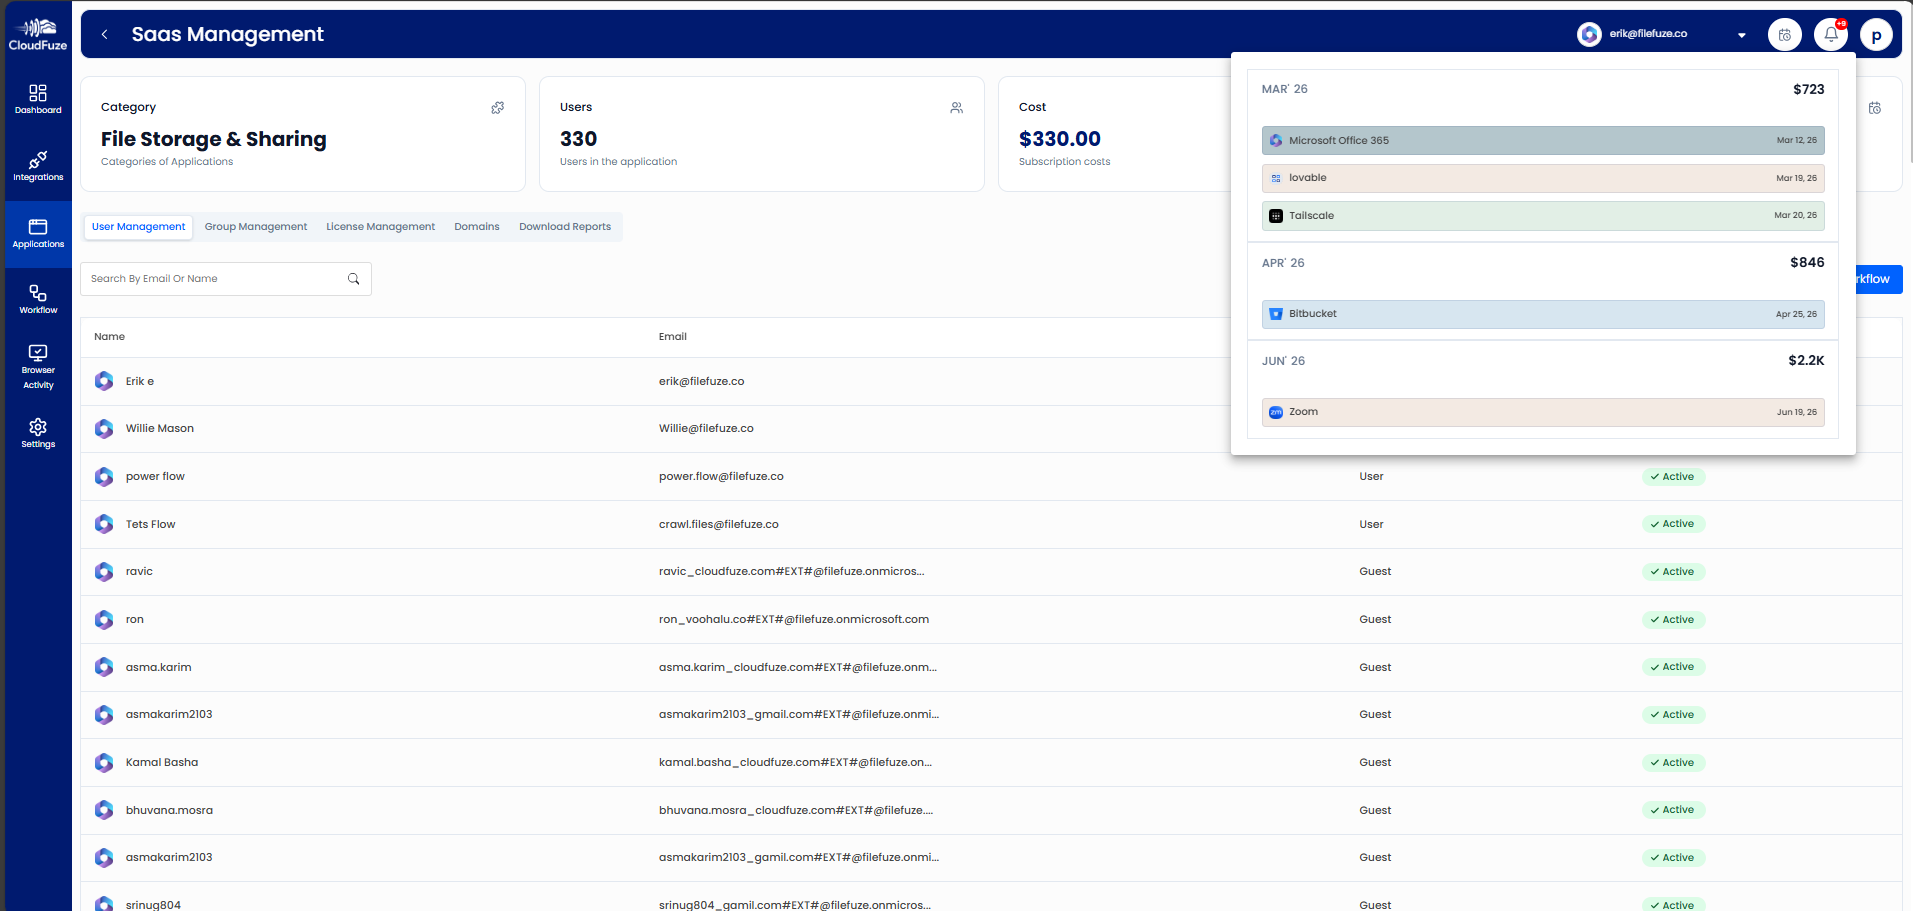Open the Dashboard from the sidebar
The image size is (1913, 911).
click(x=38, y=97)
